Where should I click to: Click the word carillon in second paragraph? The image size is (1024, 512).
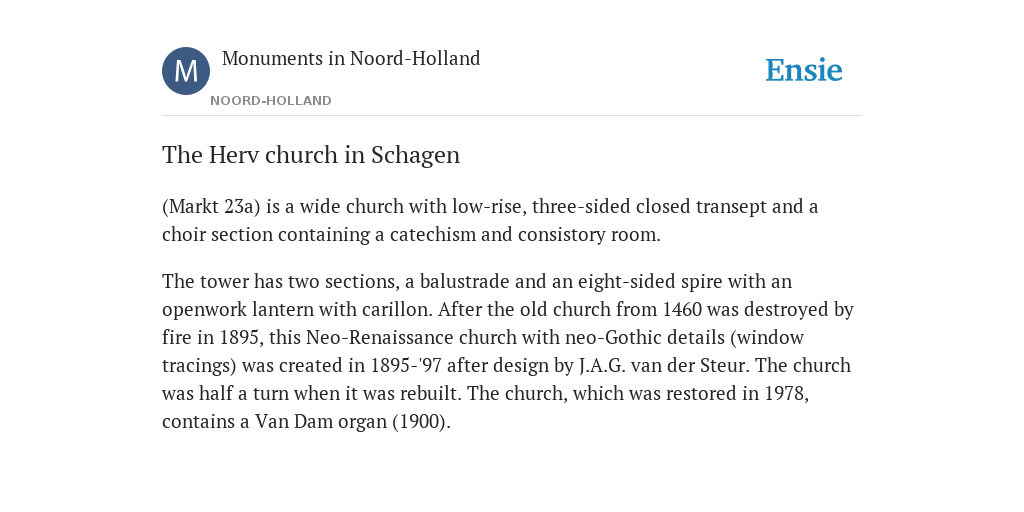396,309
